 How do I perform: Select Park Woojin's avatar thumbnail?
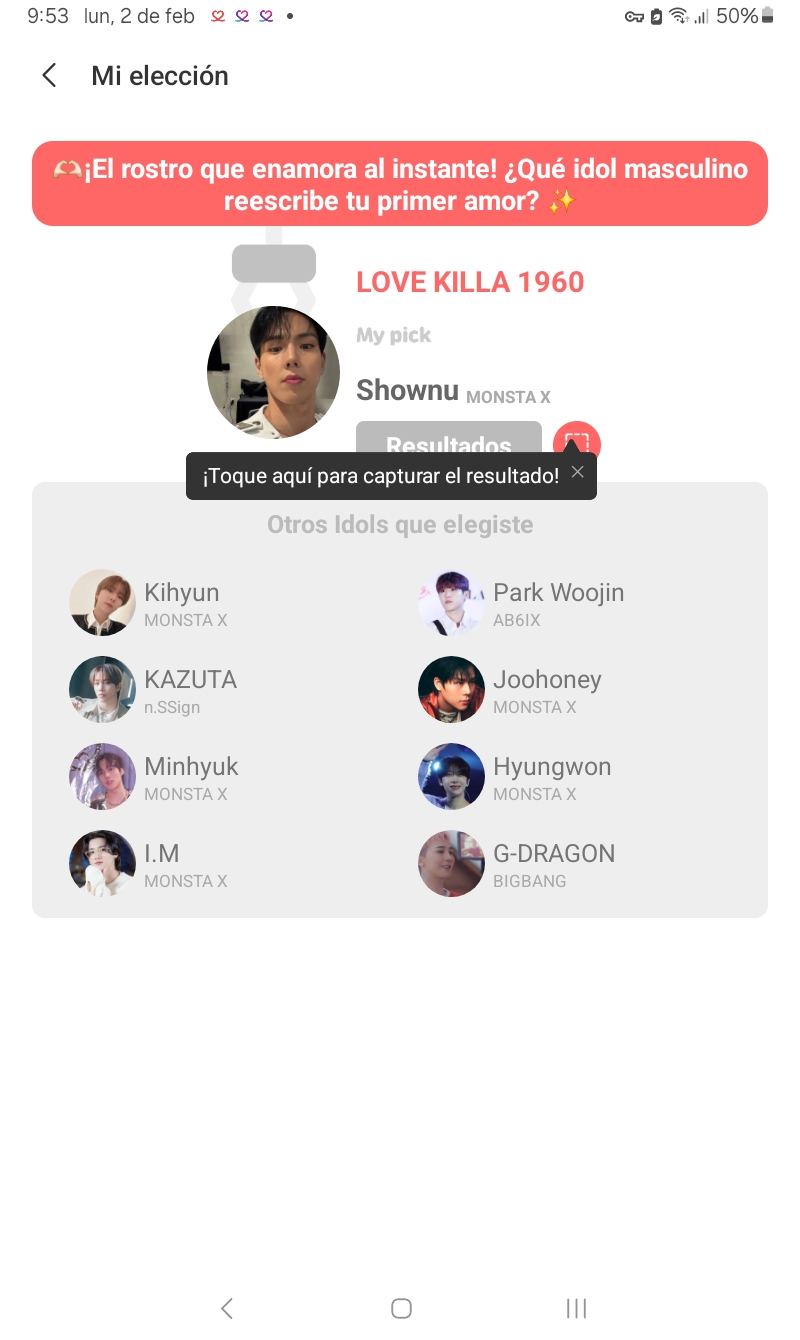(x=451, y=602)
